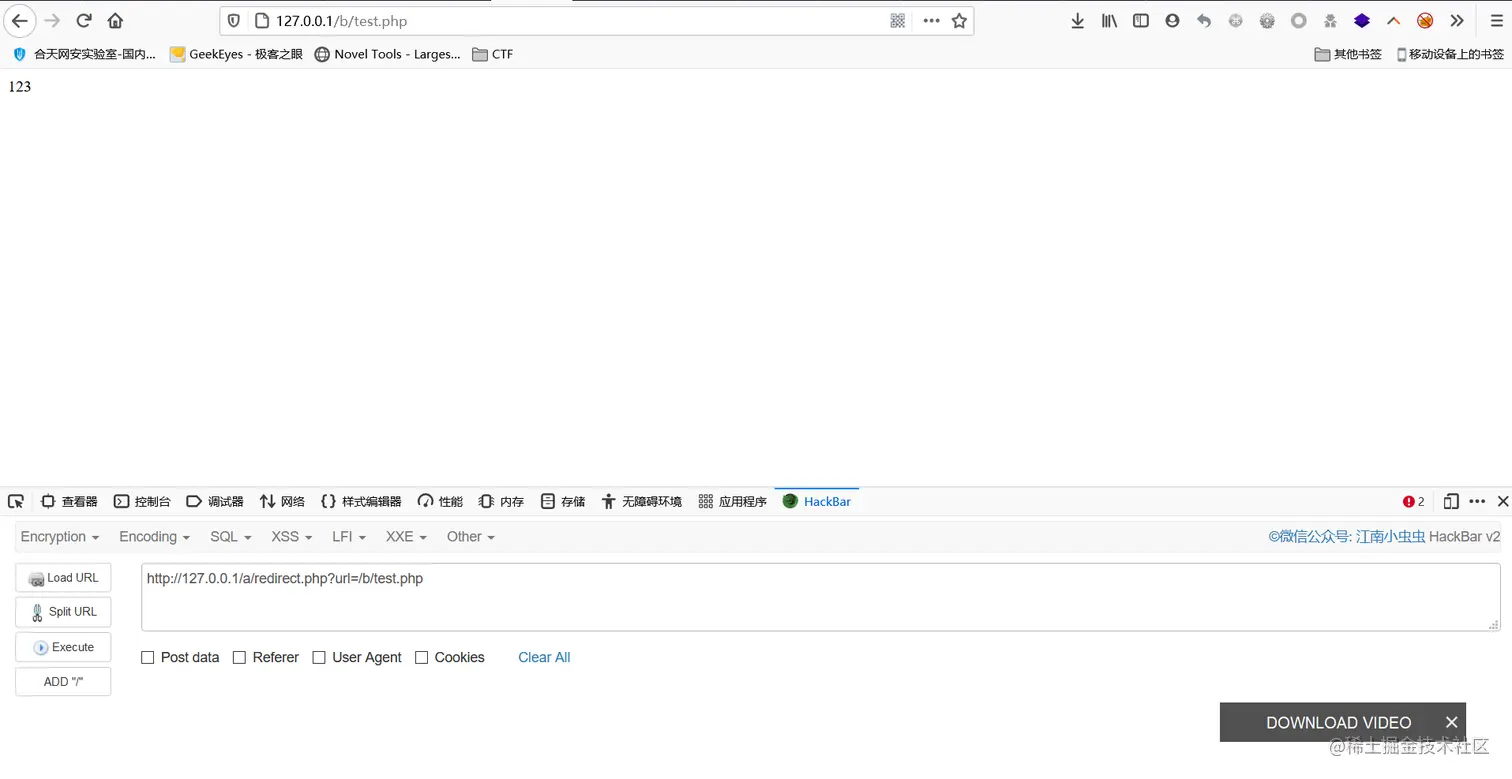Viewport: 1512px width, 779px height.
Task: Click the orange blocked extension icon
Action: (1425, 20)
